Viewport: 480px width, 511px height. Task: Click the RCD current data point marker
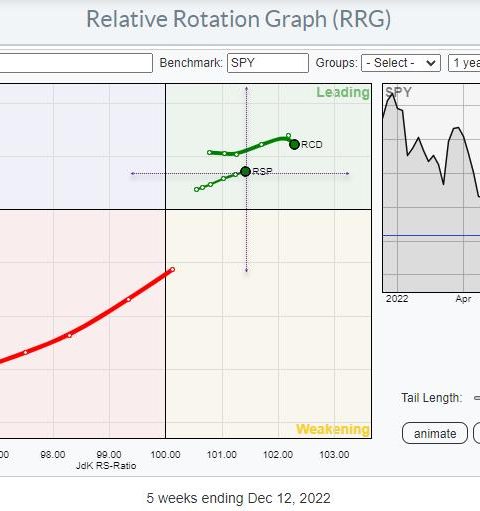tap(294, 144)
